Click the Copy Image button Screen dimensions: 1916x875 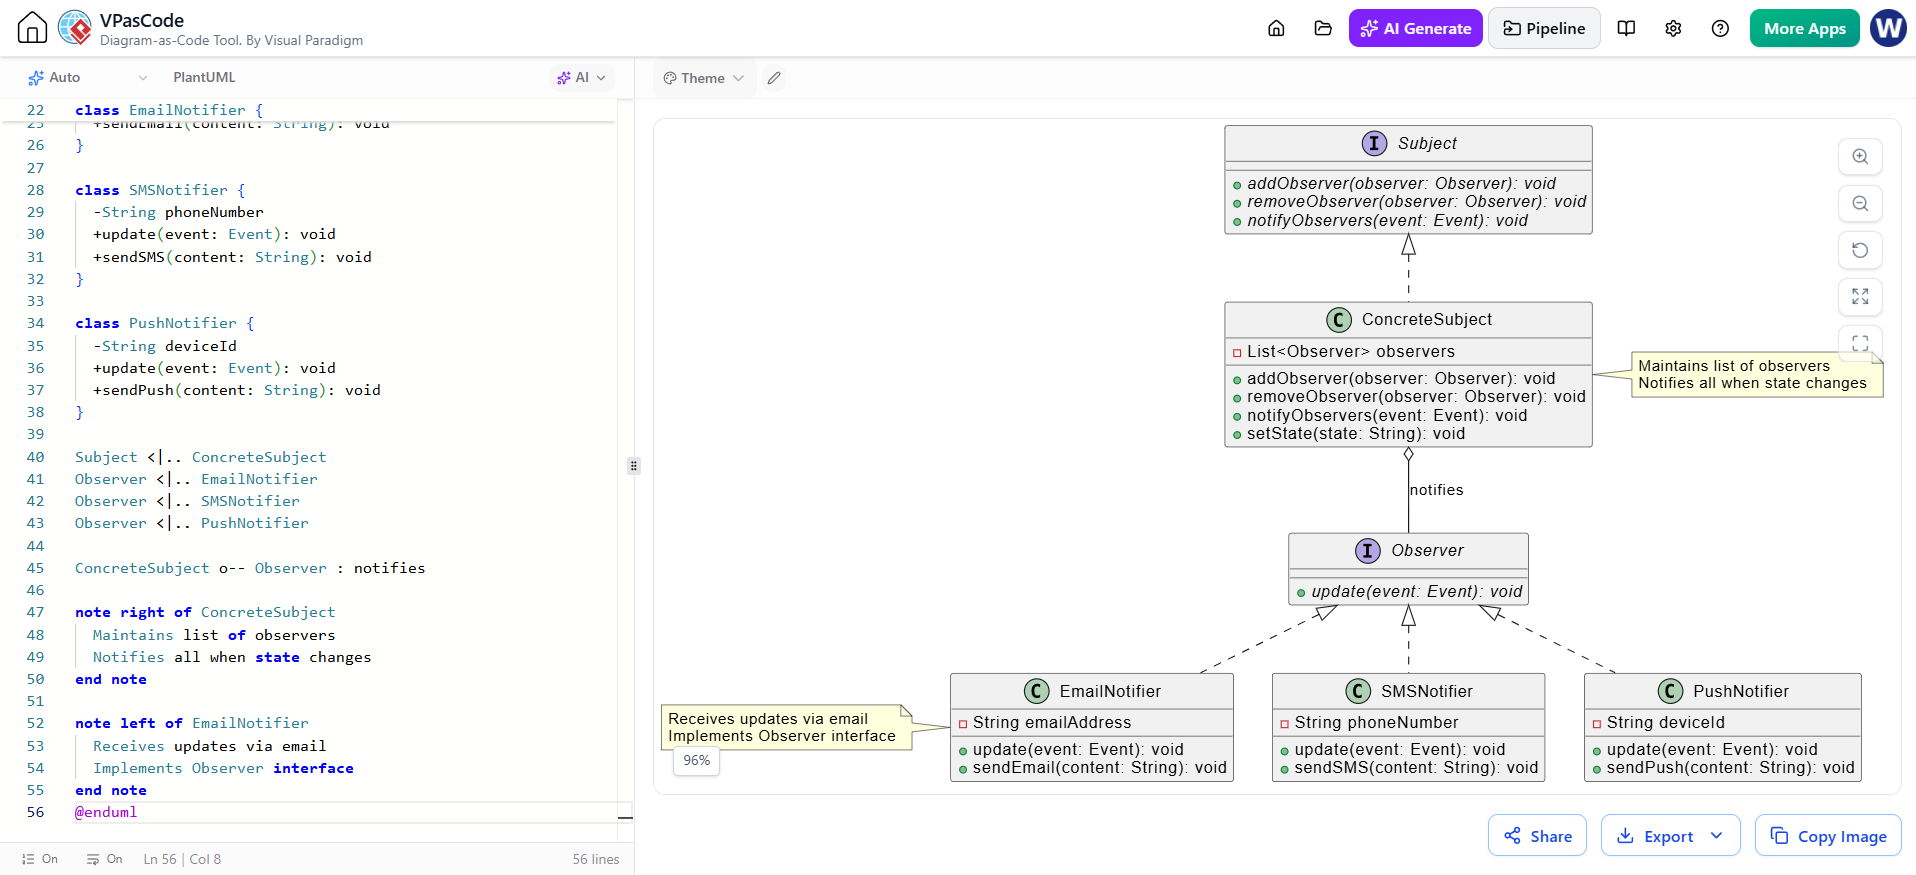pos(1828,836)
